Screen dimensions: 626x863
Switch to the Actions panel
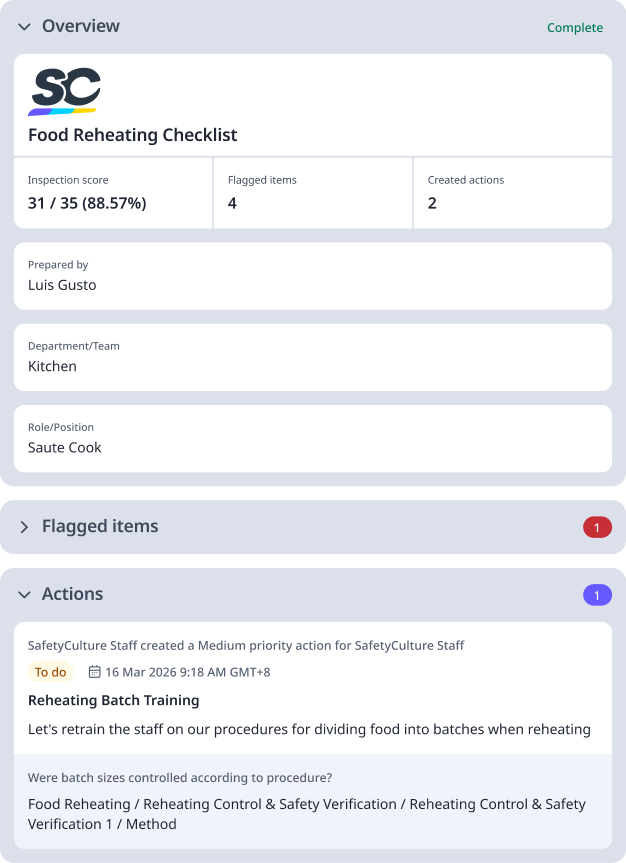click(72, 593)
